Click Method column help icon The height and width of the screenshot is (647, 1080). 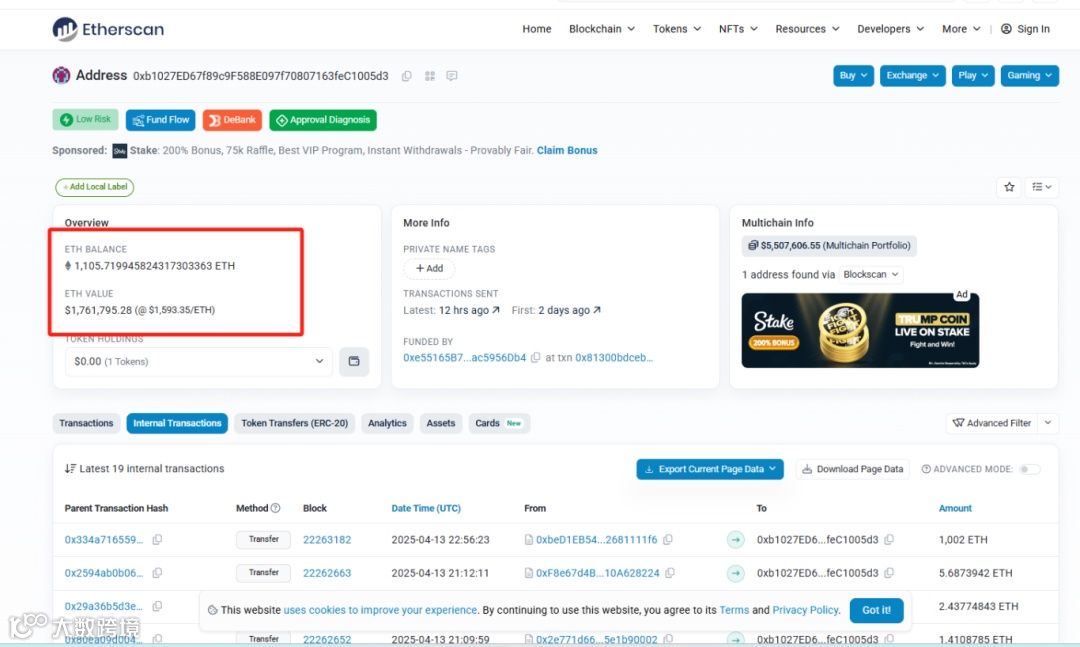tap(276, 508)
